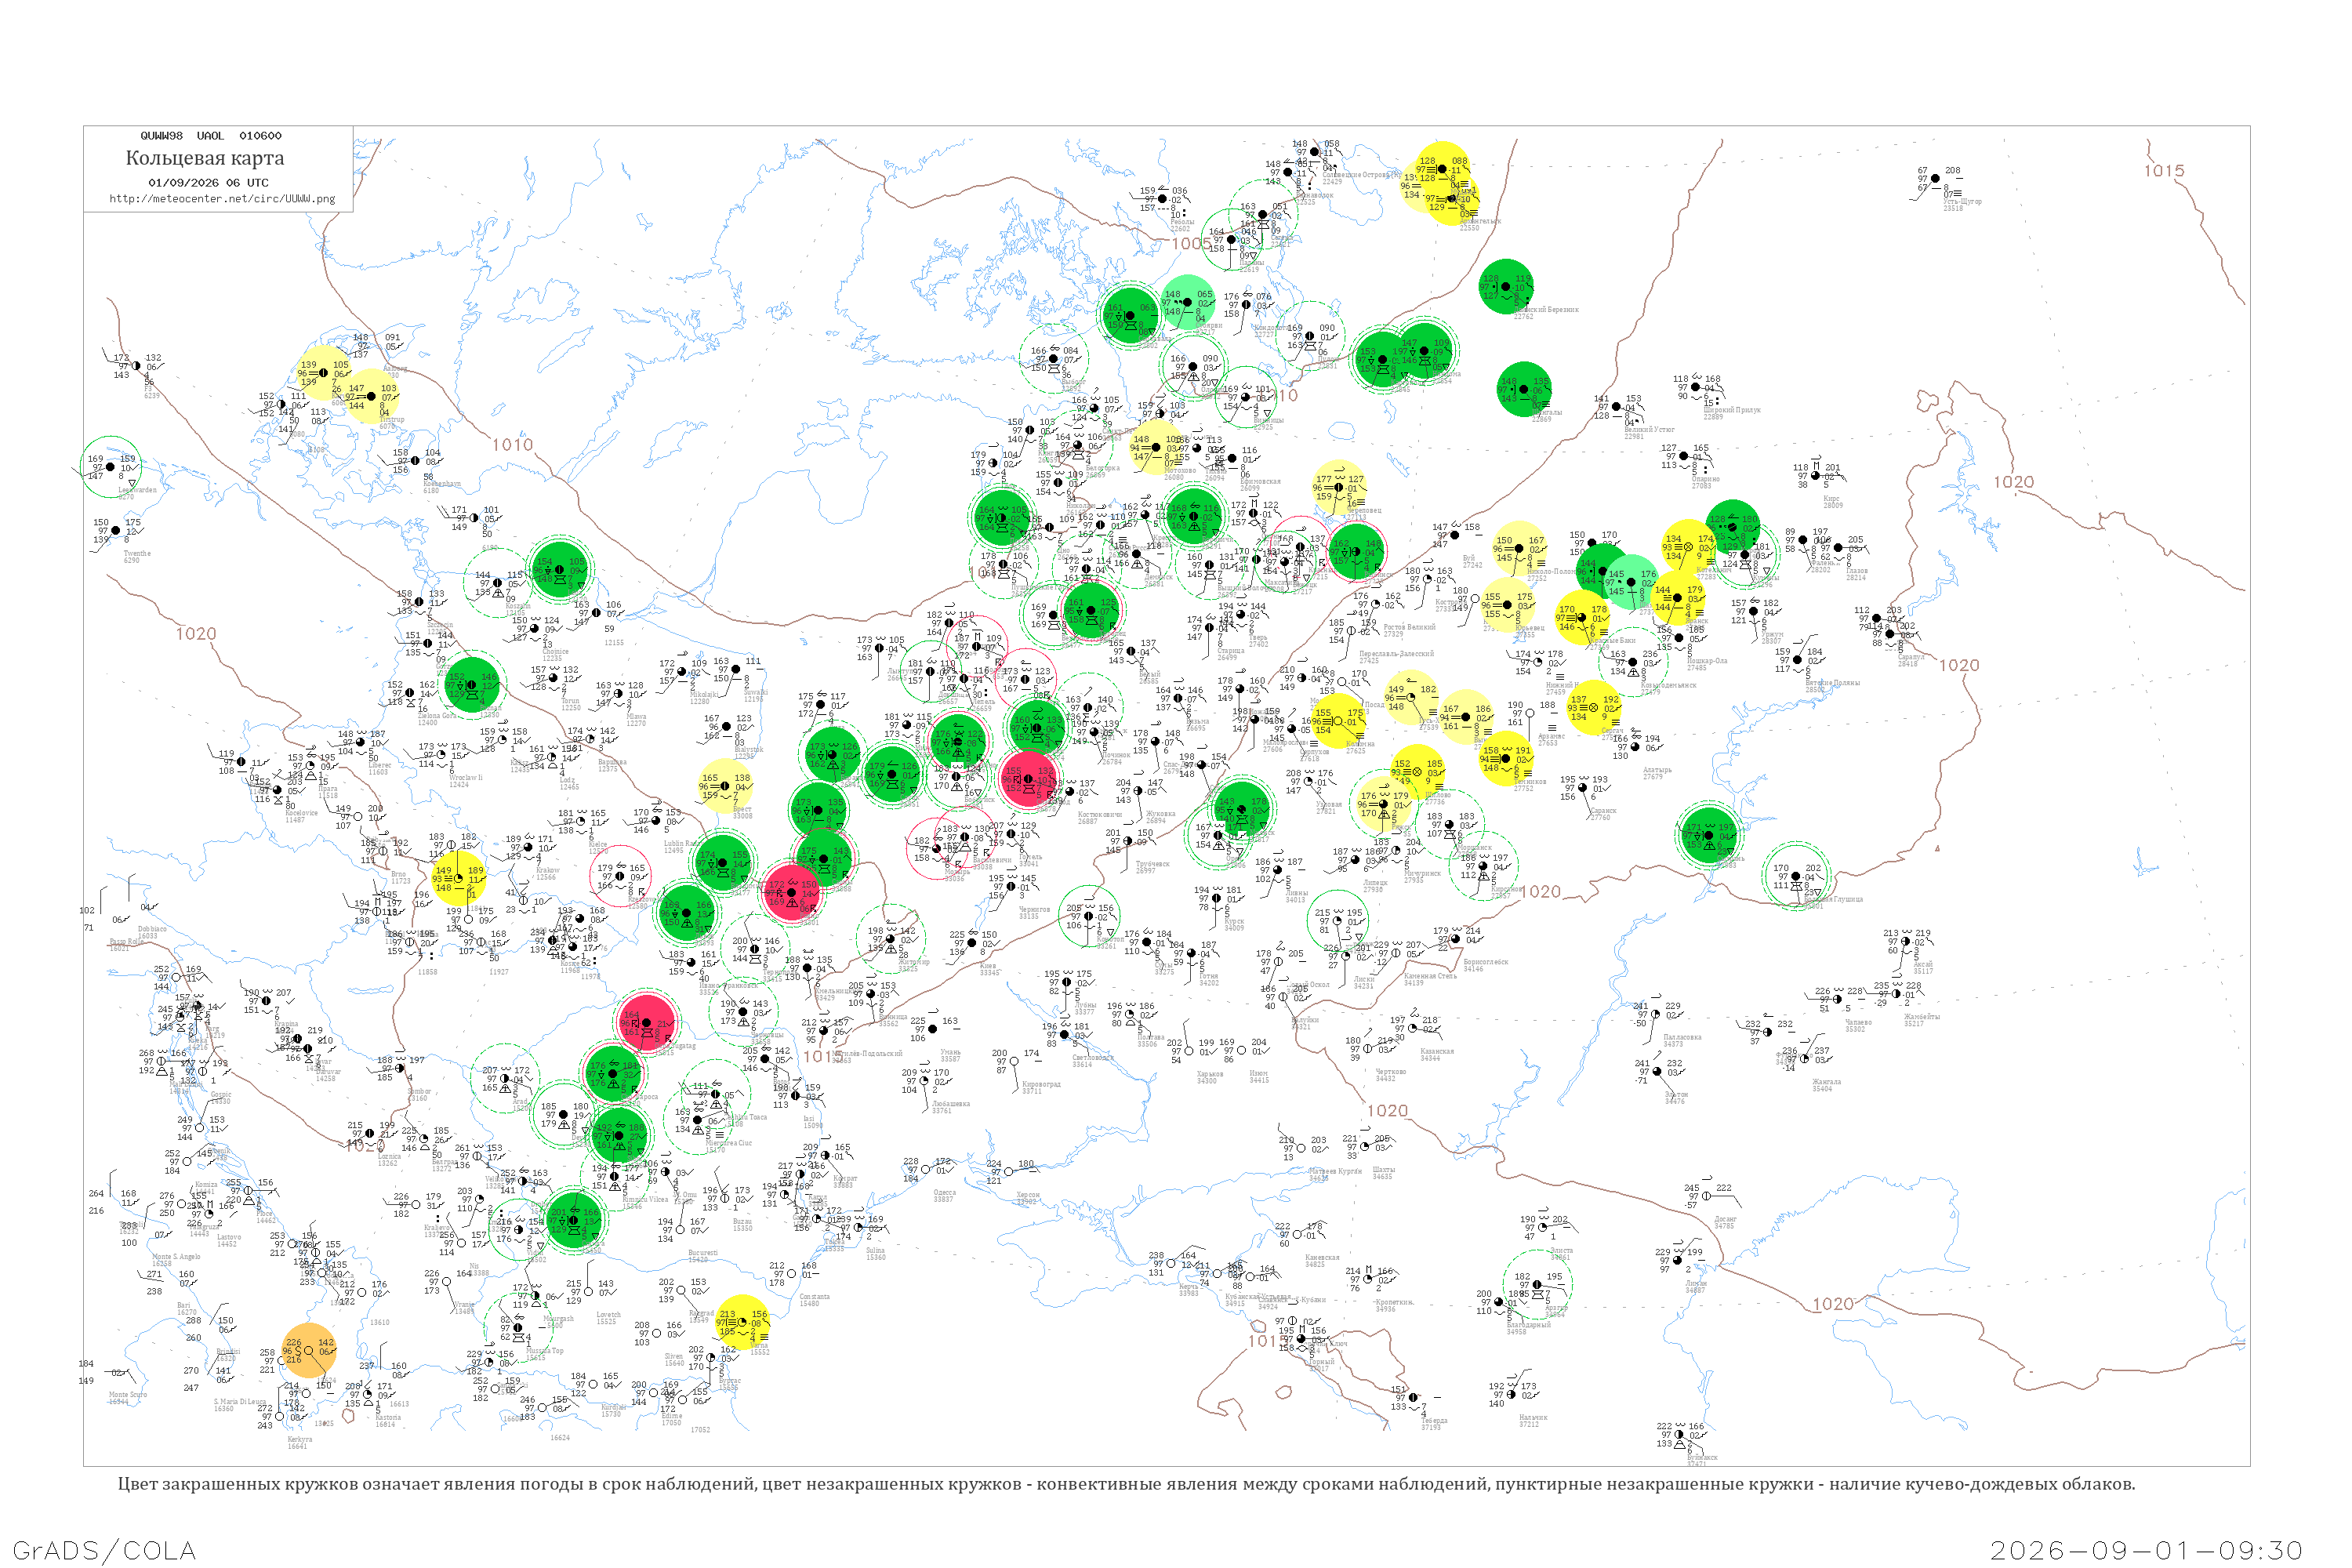Select the yellow Сергач station circle
2352x1568 pixels.
(1594, 707)
